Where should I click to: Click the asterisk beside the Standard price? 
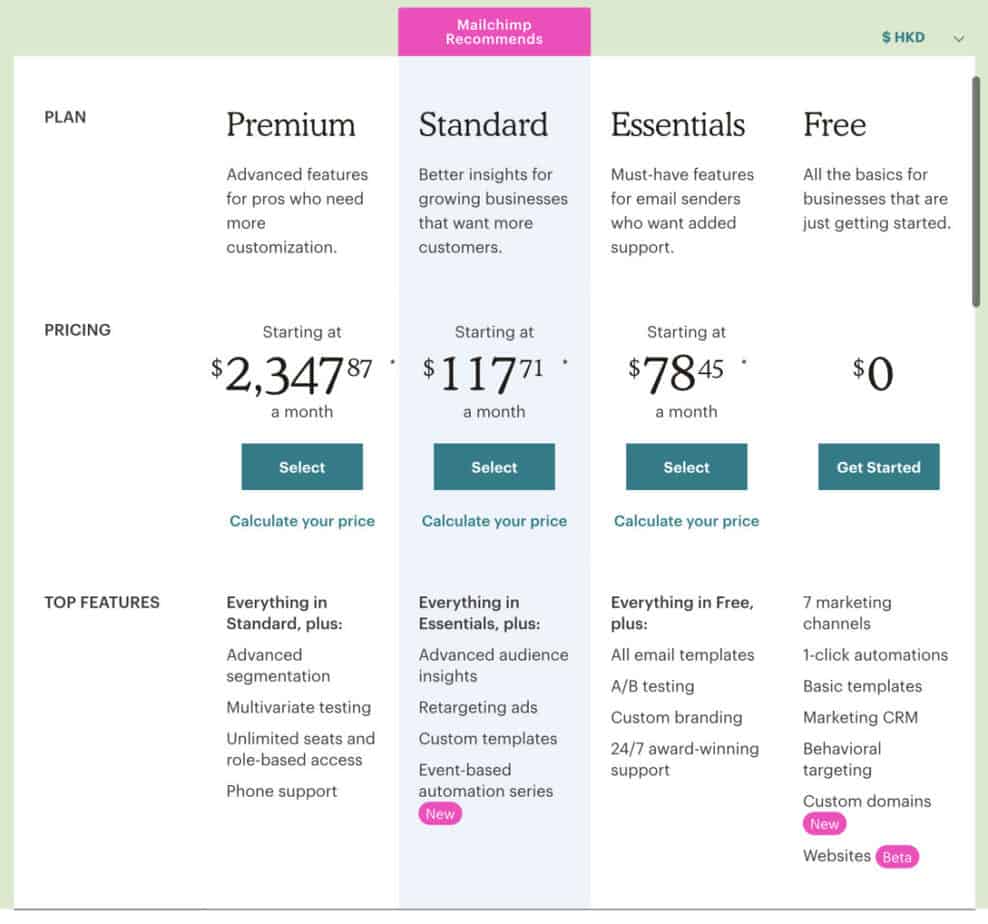tap(565, 361)
